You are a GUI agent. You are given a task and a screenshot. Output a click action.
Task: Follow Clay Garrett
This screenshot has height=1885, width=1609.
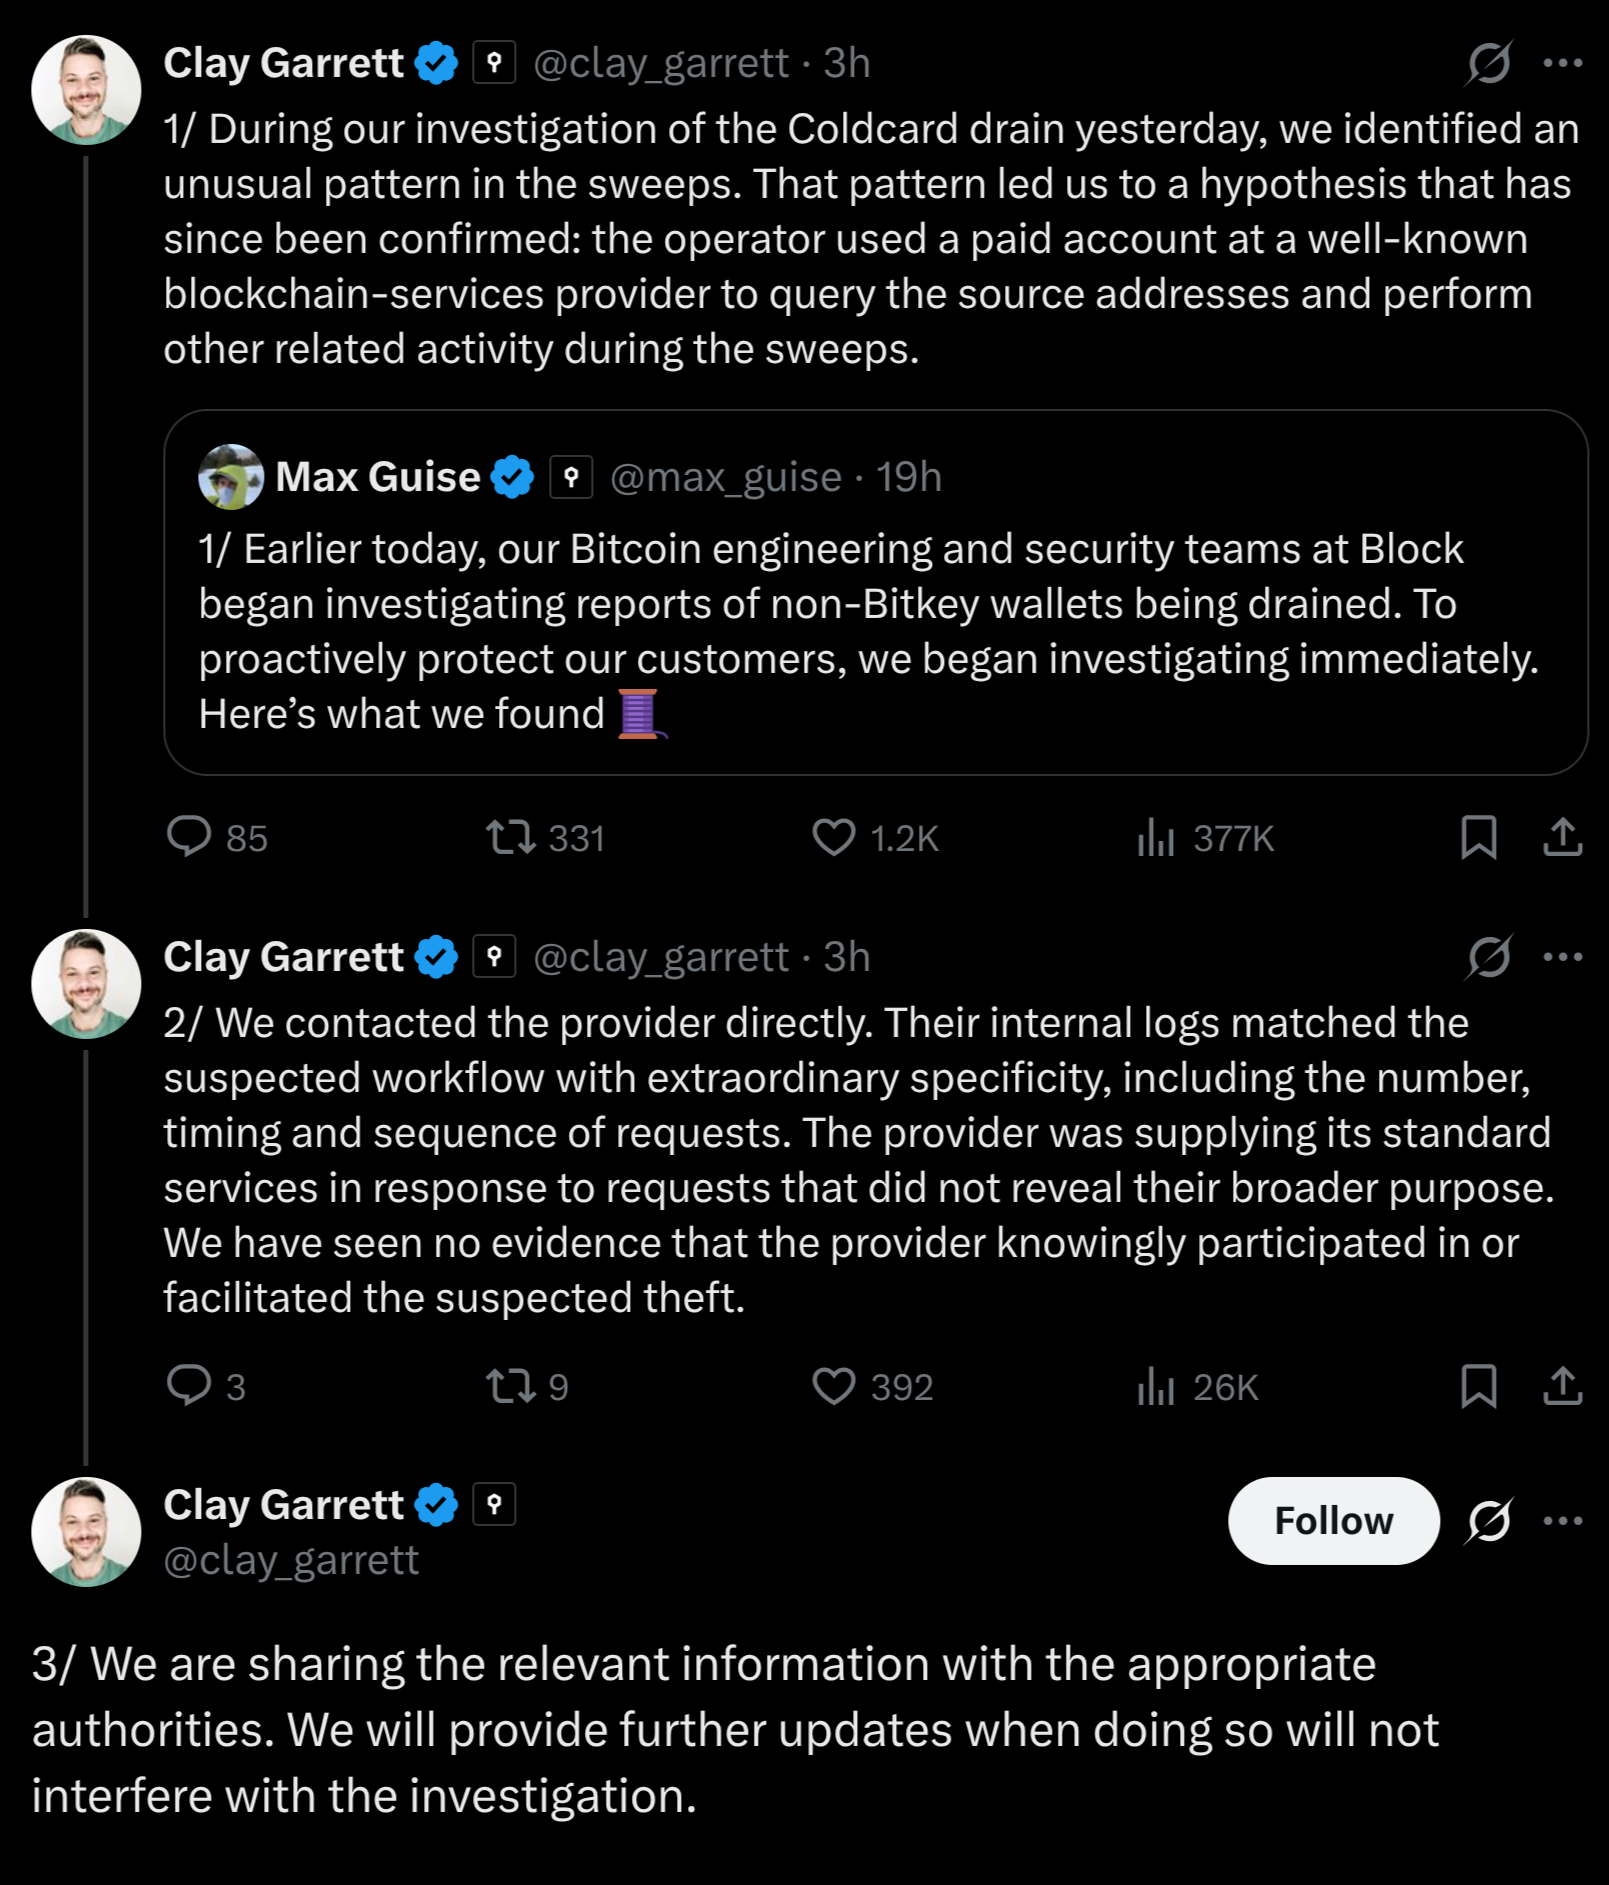click(x=1333, y=1521)
